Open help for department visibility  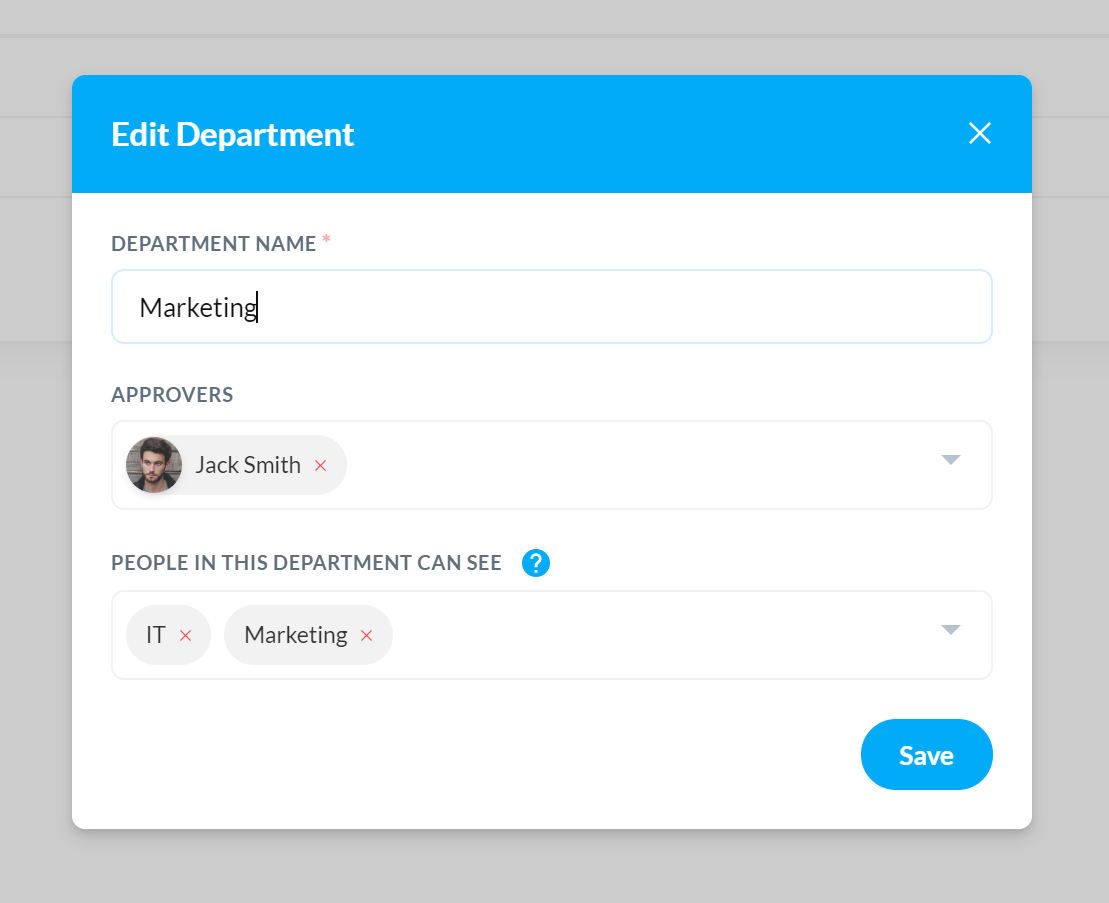click(x=535, y=563)
